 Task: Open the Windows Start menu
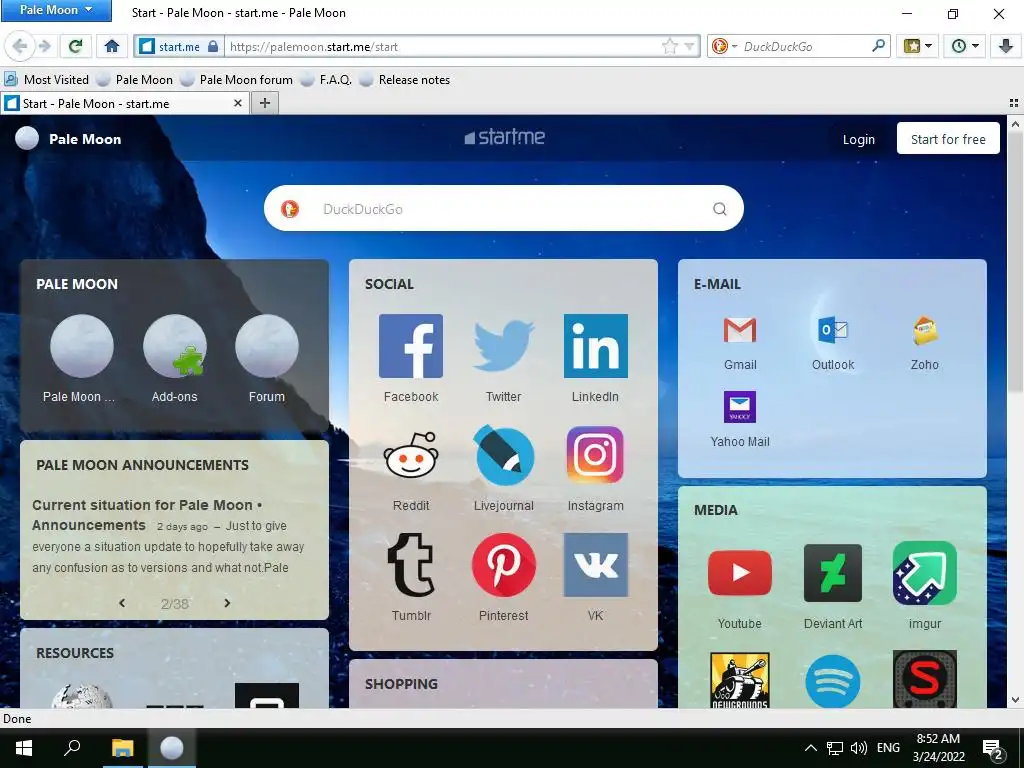click(24, 748)
